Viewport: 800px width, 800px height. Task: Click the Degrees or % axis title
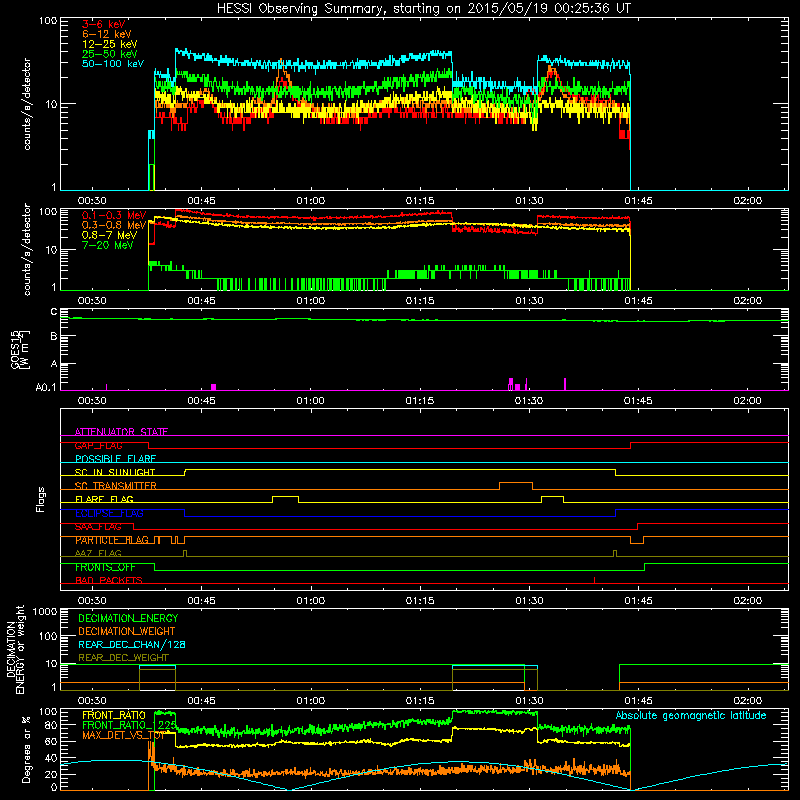click(x=27, y=749)
